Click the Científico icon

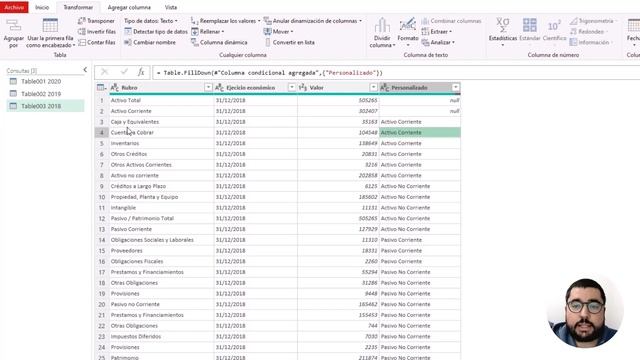[x=554, y=26]
